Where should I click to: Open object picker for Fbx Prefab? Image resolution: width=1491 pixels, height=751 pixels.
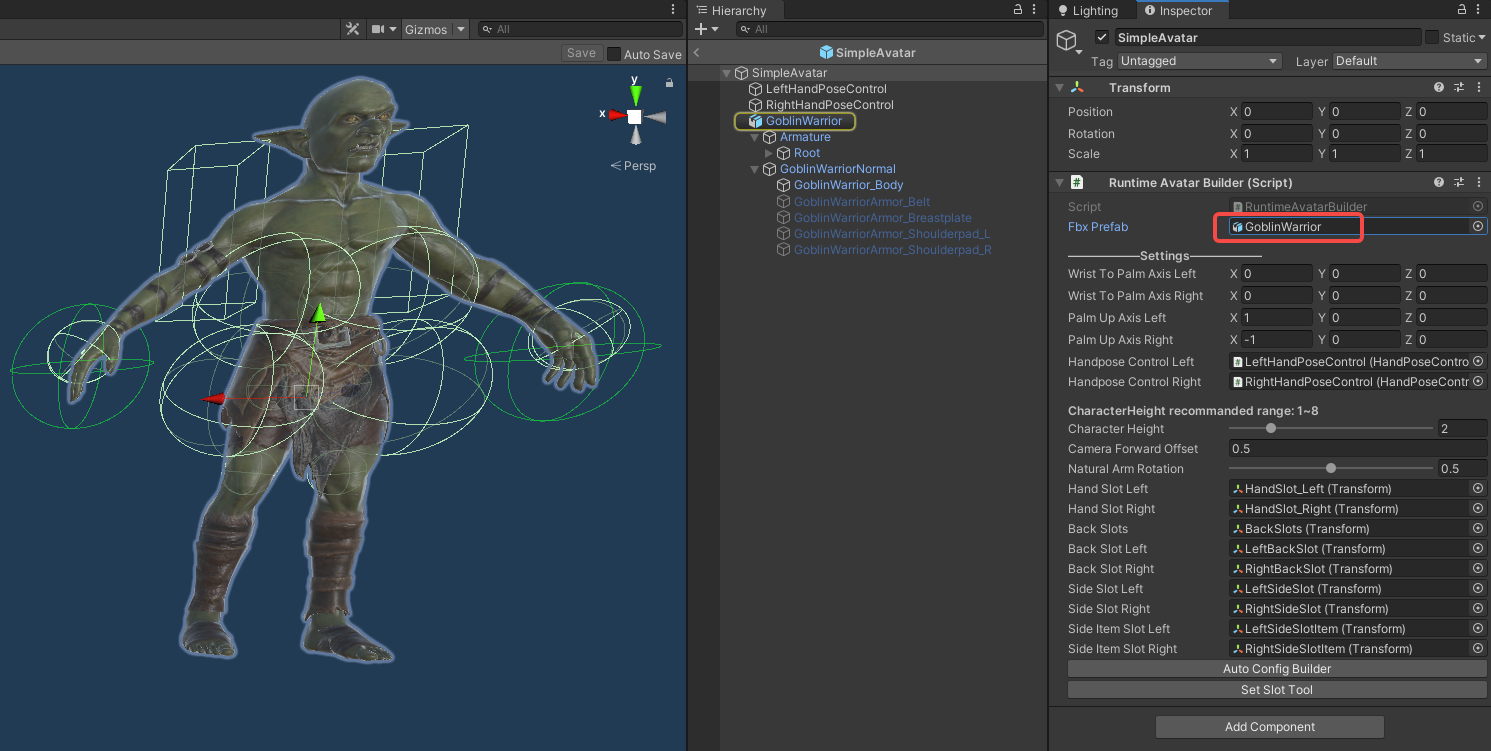[1477, 227]
